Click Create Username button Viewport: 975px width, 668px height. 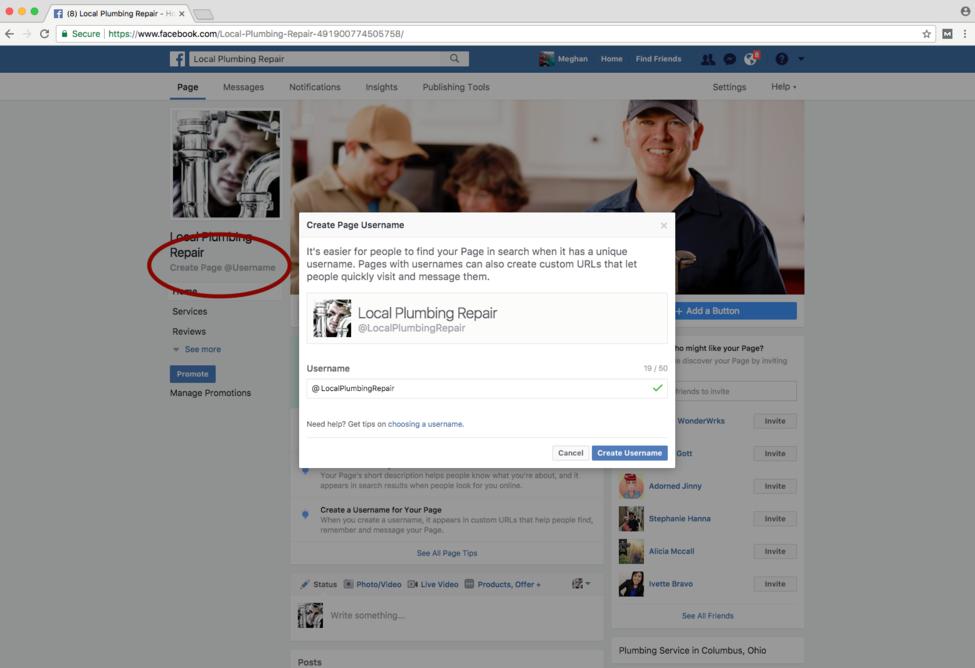[629, 453]
